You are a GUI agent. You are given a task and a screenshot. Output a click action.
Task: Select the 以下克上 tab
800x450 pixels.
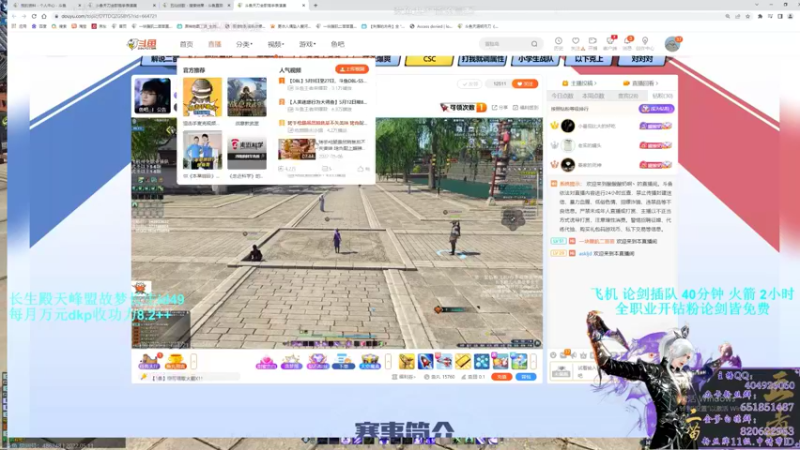coord(589,59)
